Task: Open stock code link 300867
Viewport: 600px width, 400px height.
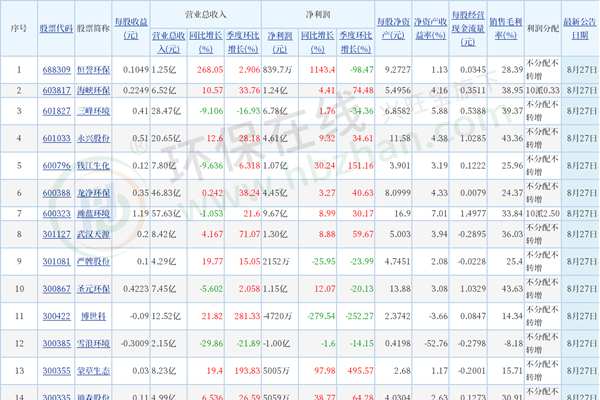Action: point(57,289)
